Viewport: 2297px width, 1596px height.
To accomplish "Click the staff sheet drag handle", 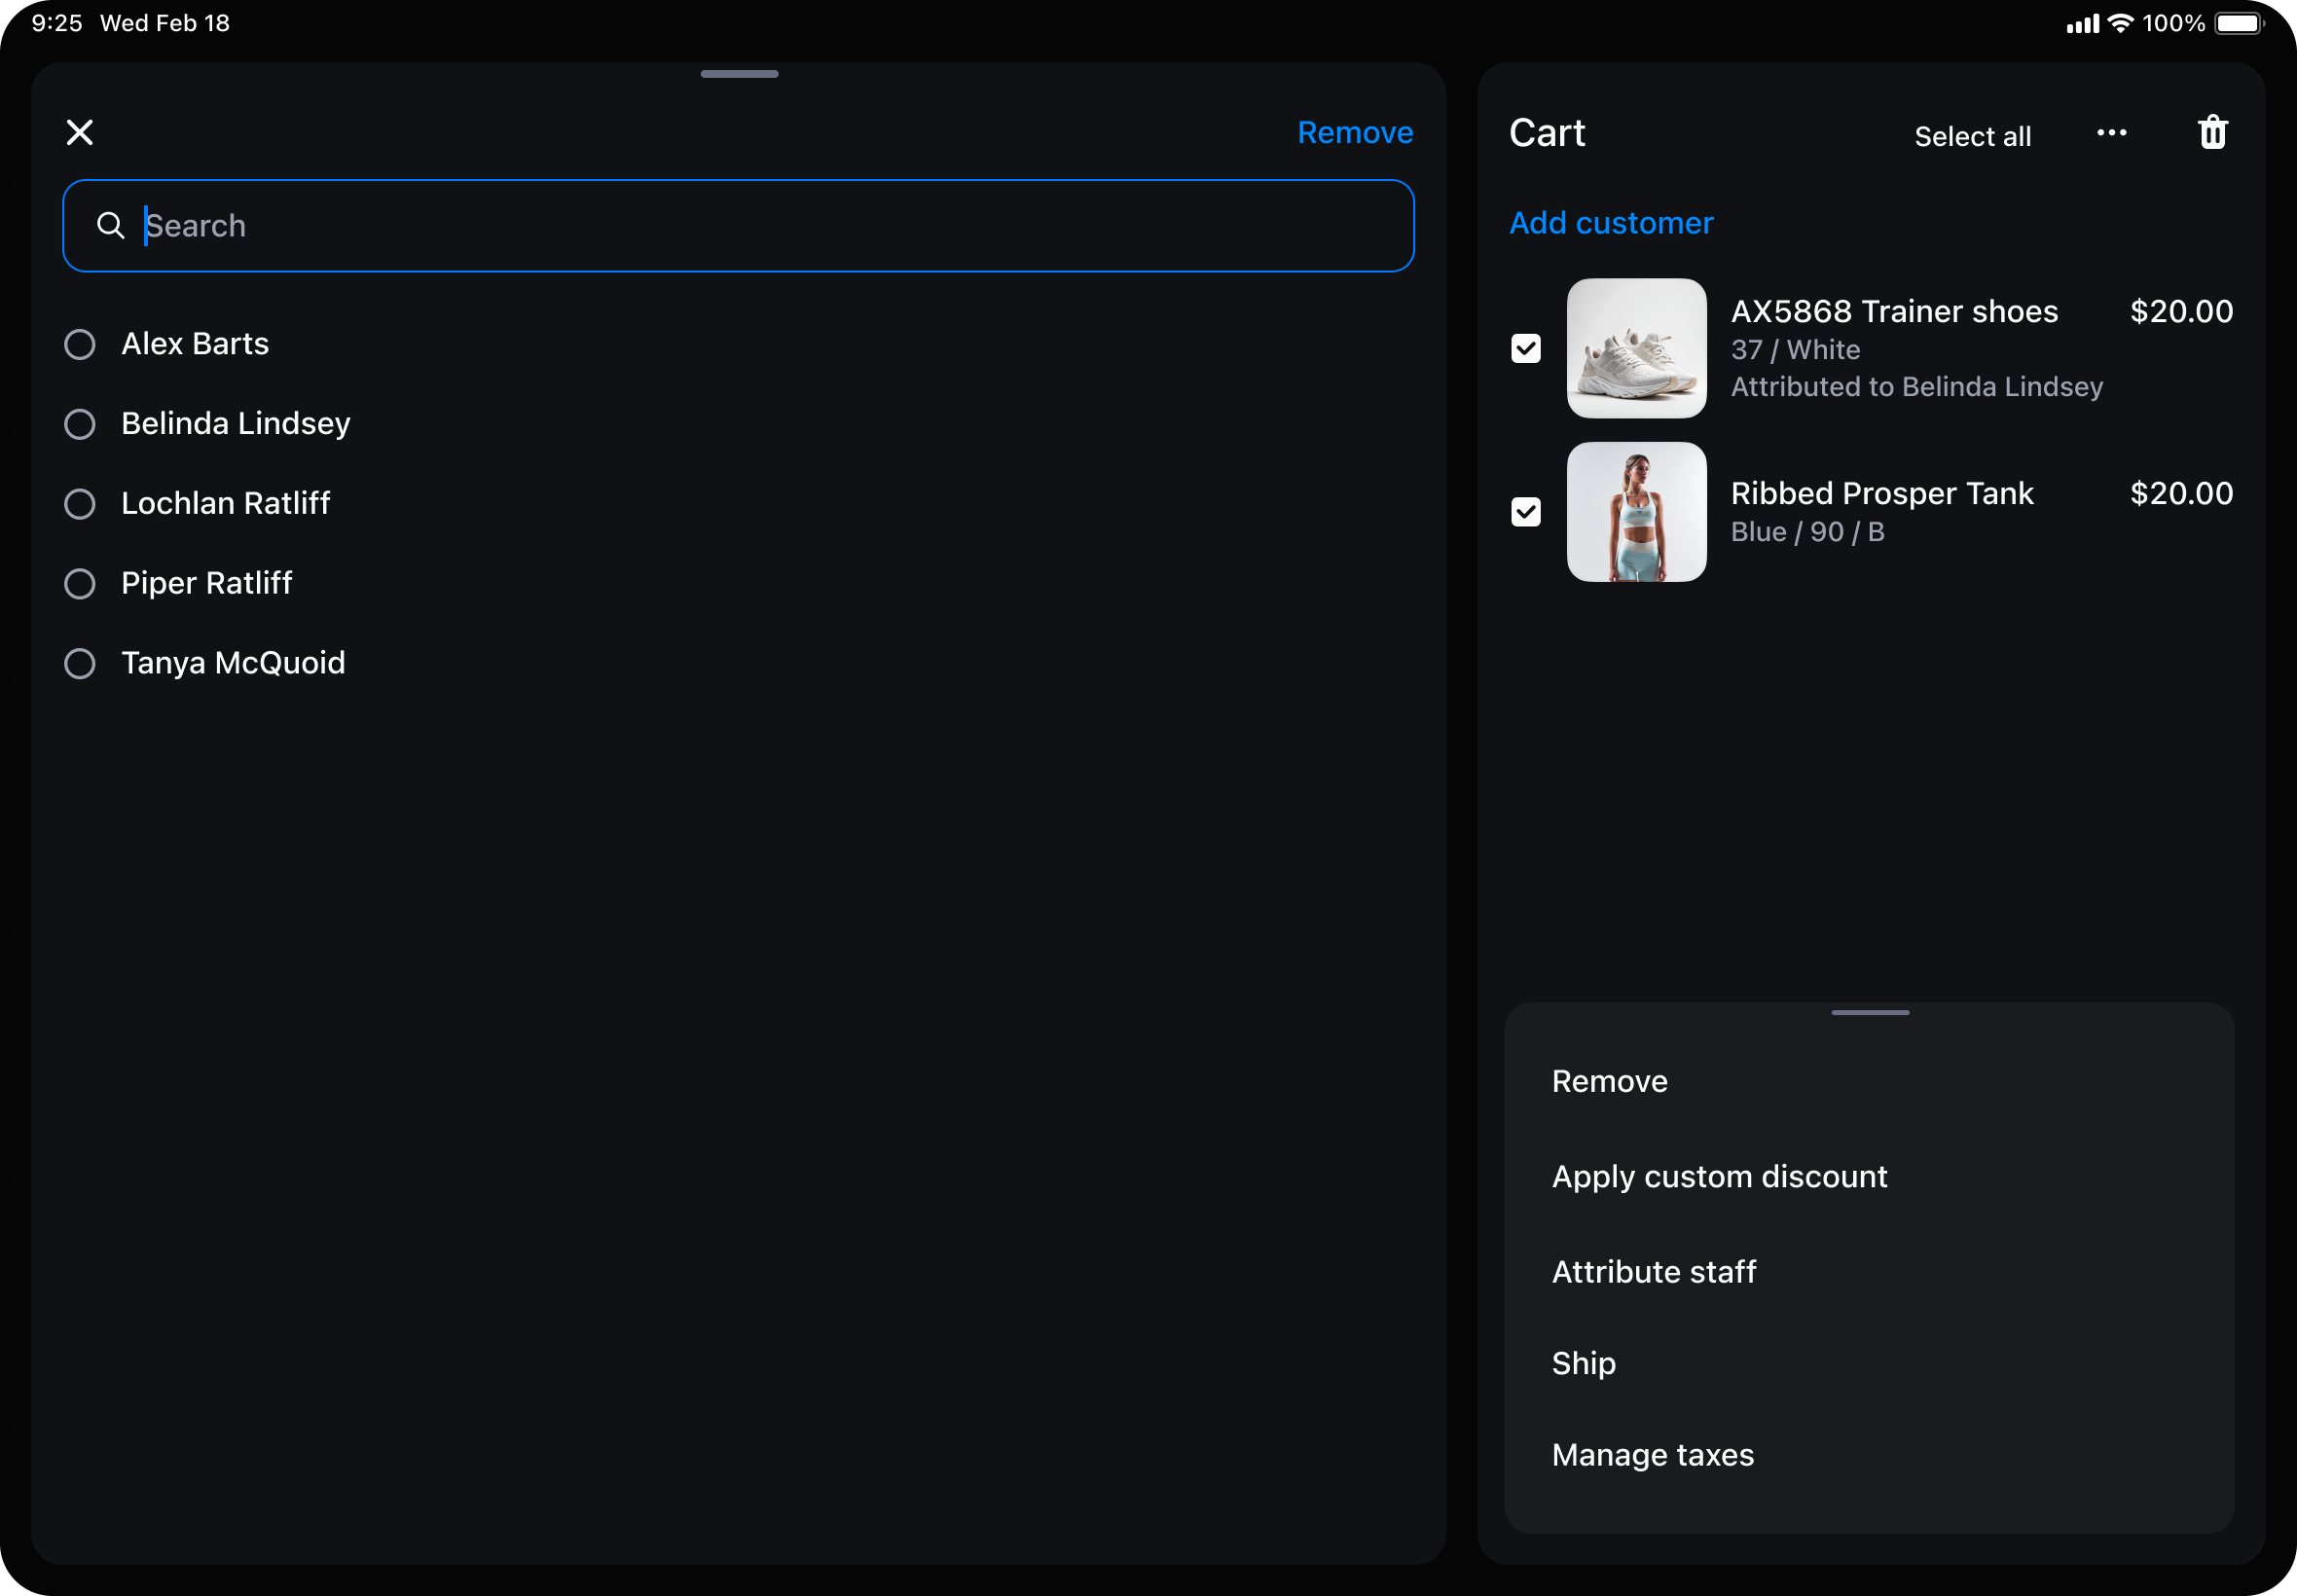I will coord(739,74).
